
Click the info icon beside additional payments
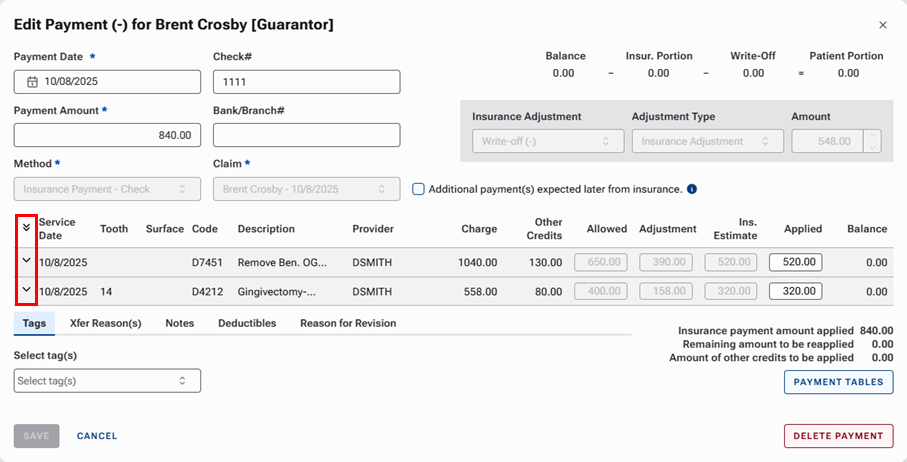click(692, 189)
